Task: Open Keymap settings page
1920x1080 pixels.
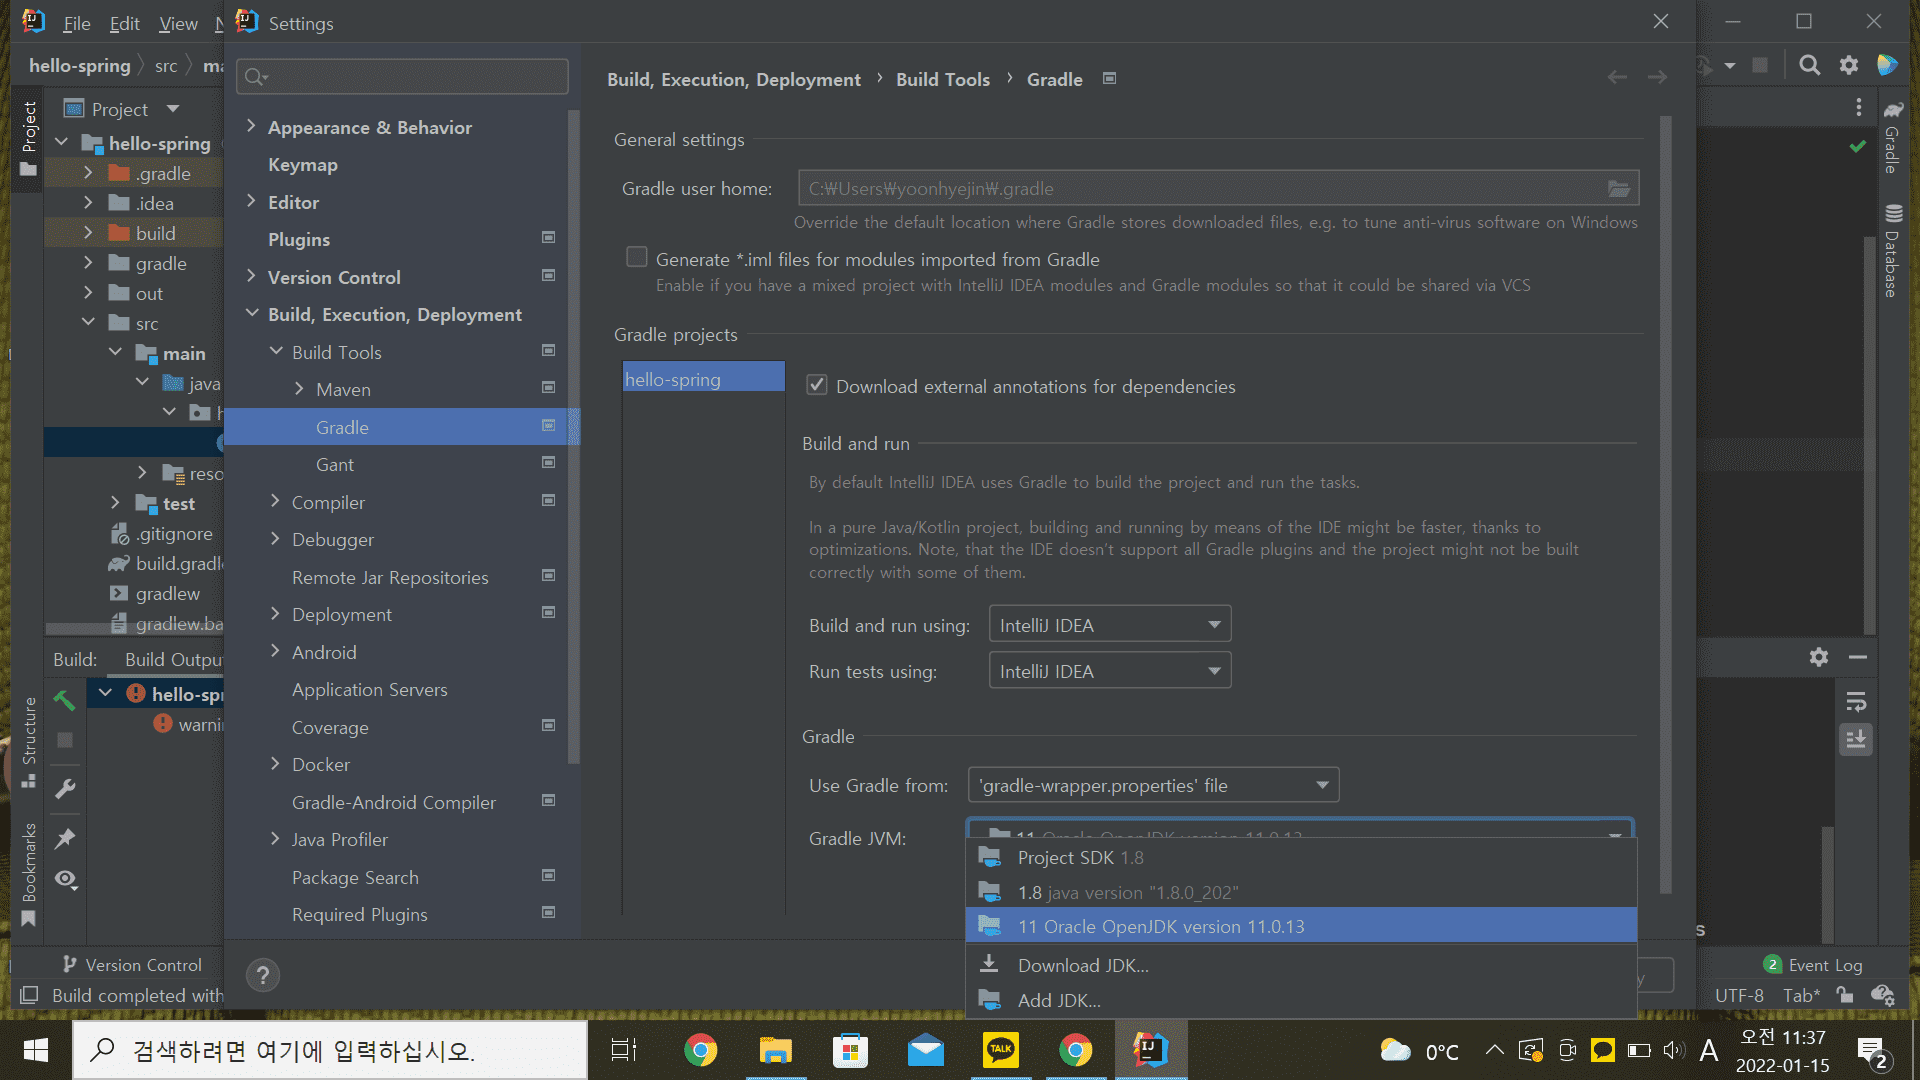Action: (x=302, y=164)
